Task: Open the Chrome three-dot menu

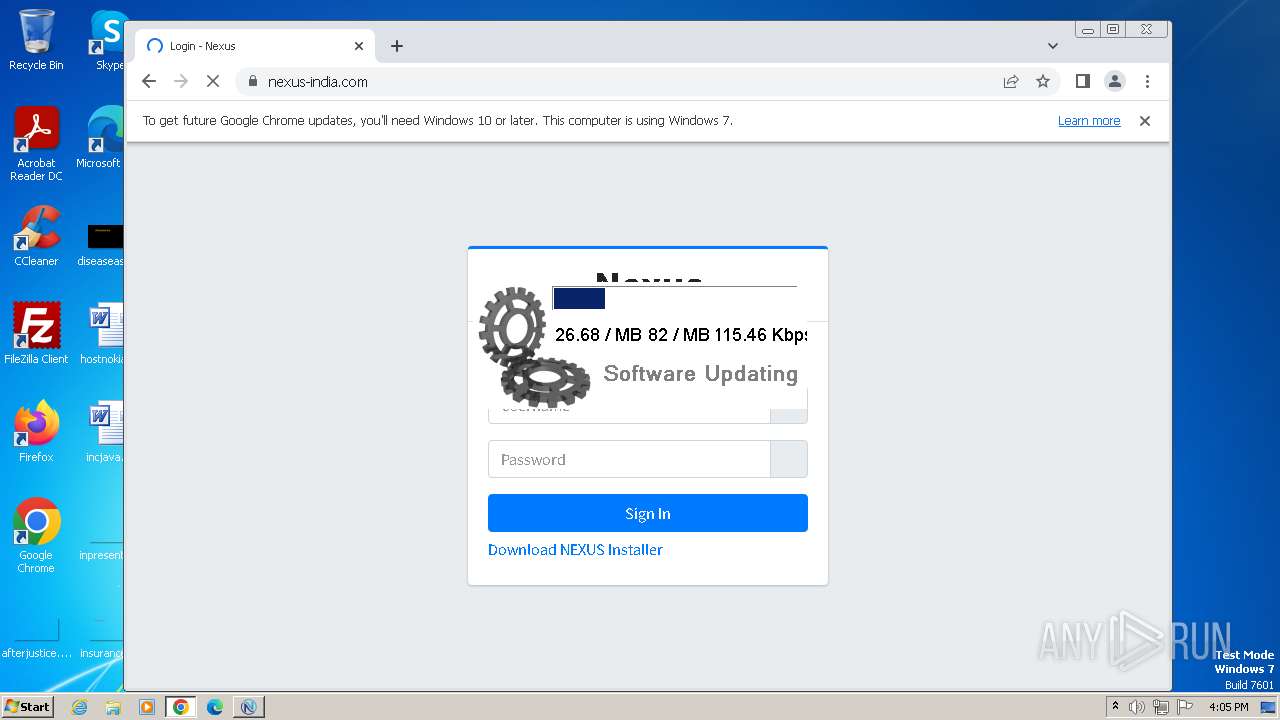Action: (1147, 82)
